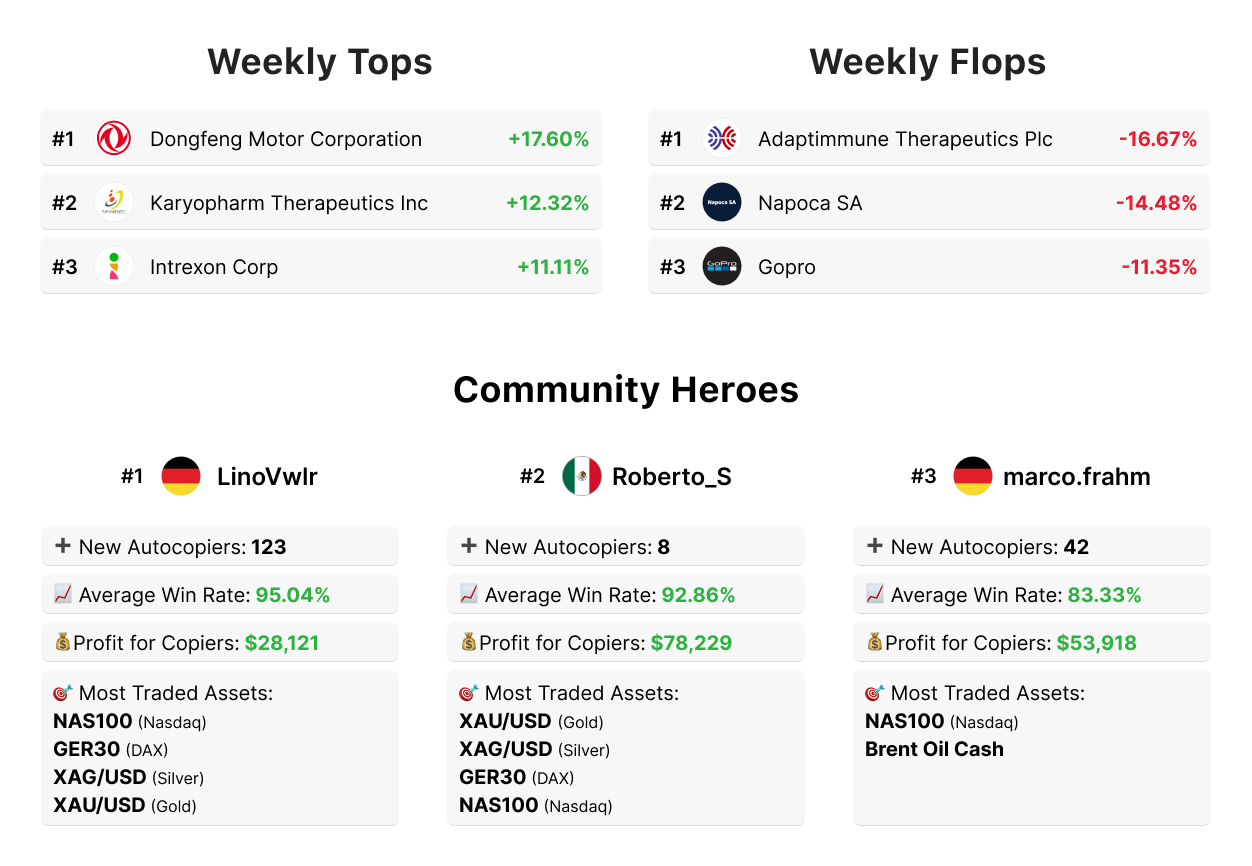
Task: Click the plus icon in LinoVwlr's New Autocopiers row
Action: 63,546
